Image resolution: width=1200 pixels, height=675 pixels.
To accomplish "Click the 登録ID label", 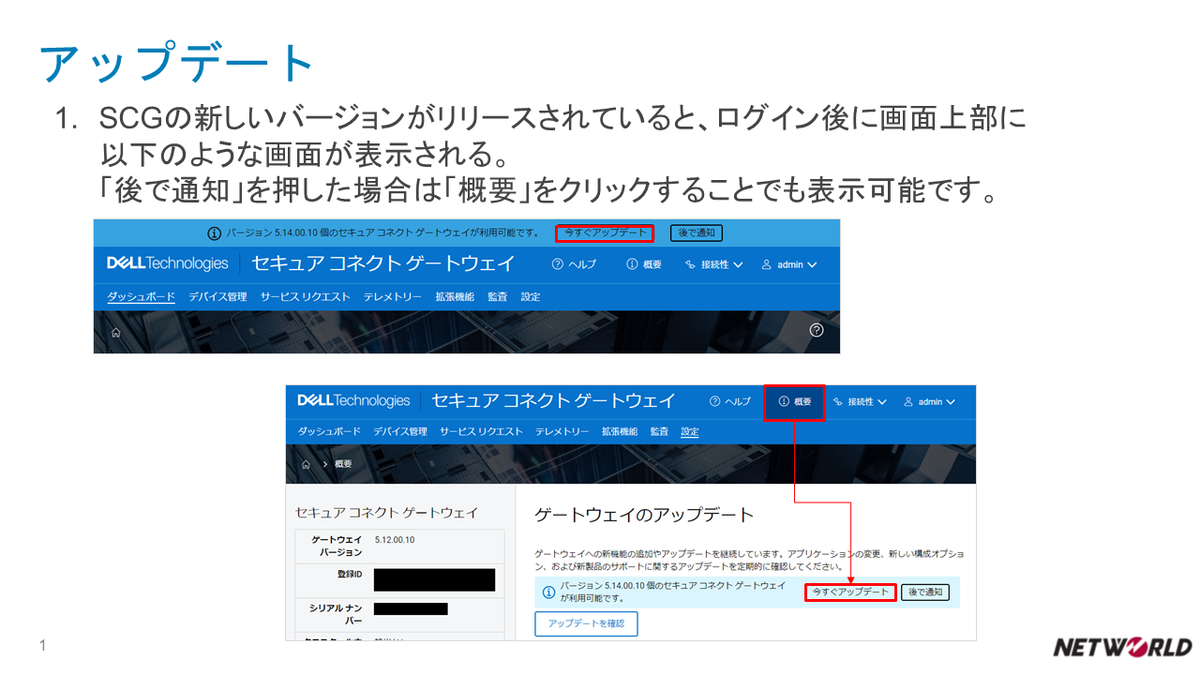I will pos(349,574).
